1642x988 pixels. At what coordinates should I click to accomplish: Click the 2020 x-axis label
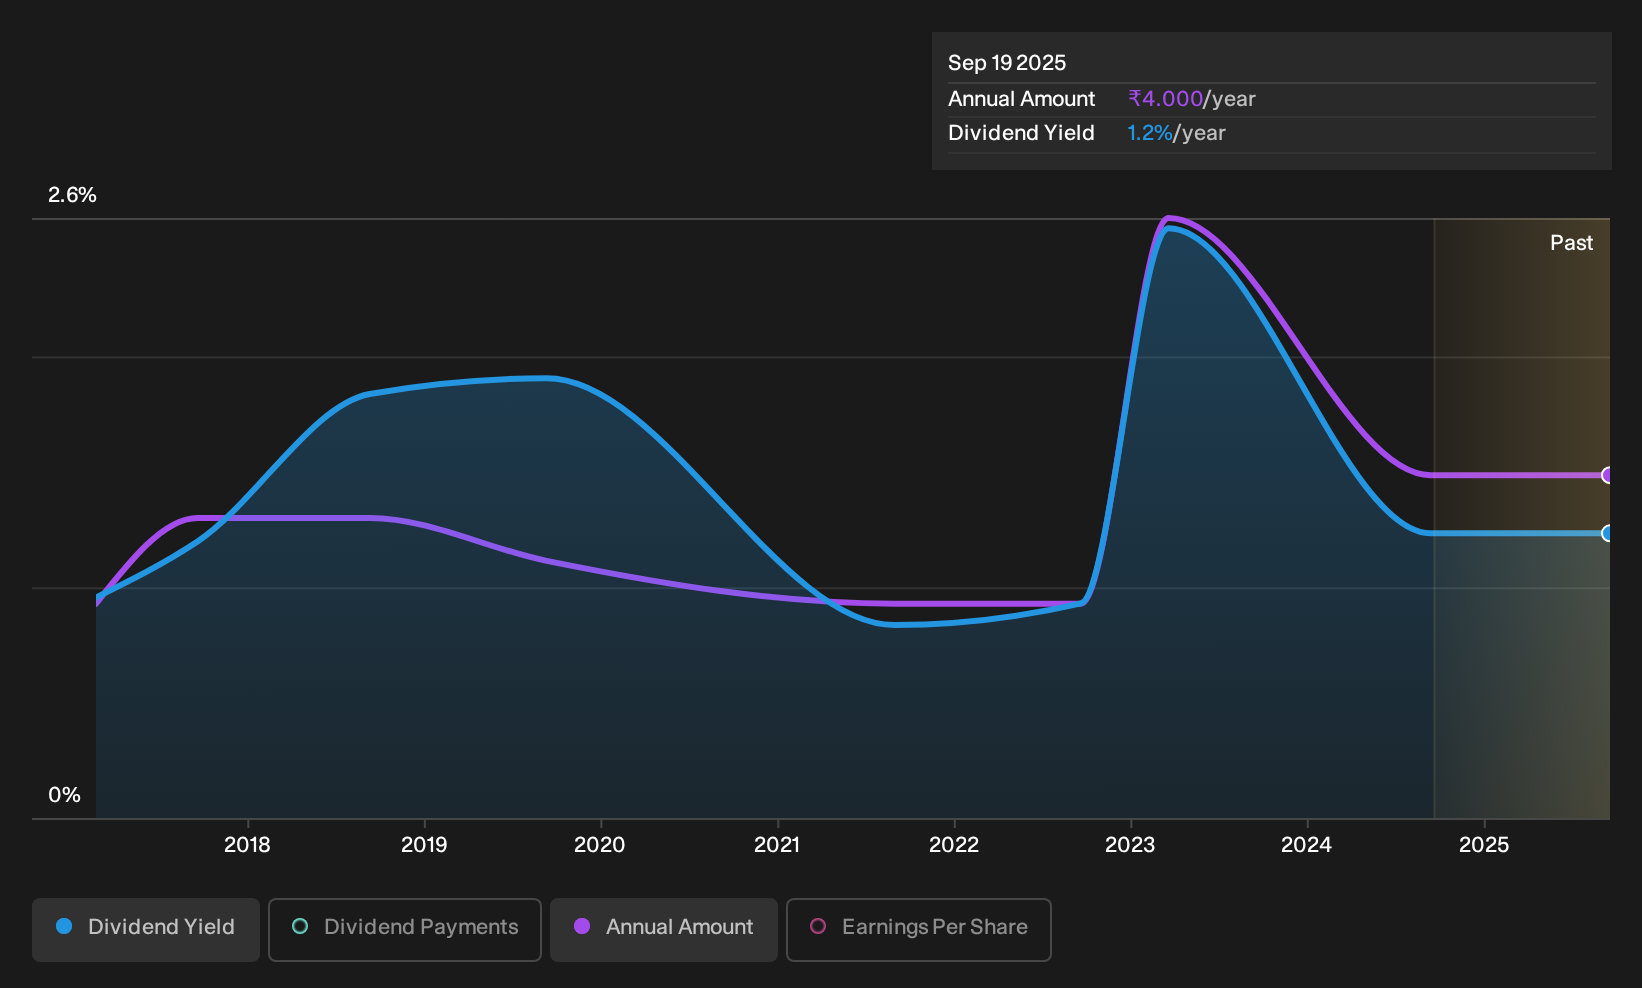[600, 845]
